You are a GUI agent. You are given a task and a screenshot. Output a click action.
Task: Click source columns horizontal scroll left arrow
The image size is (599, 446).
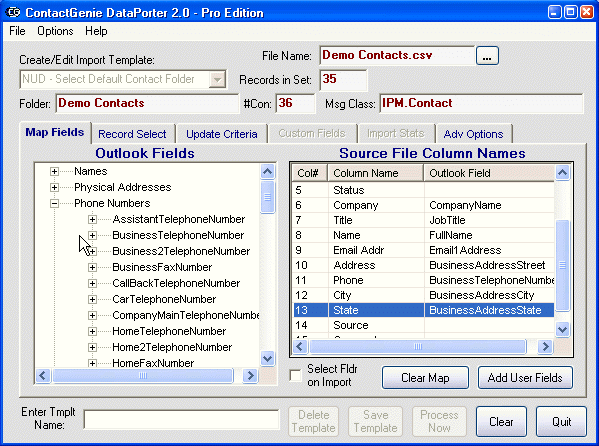point(300,347)
